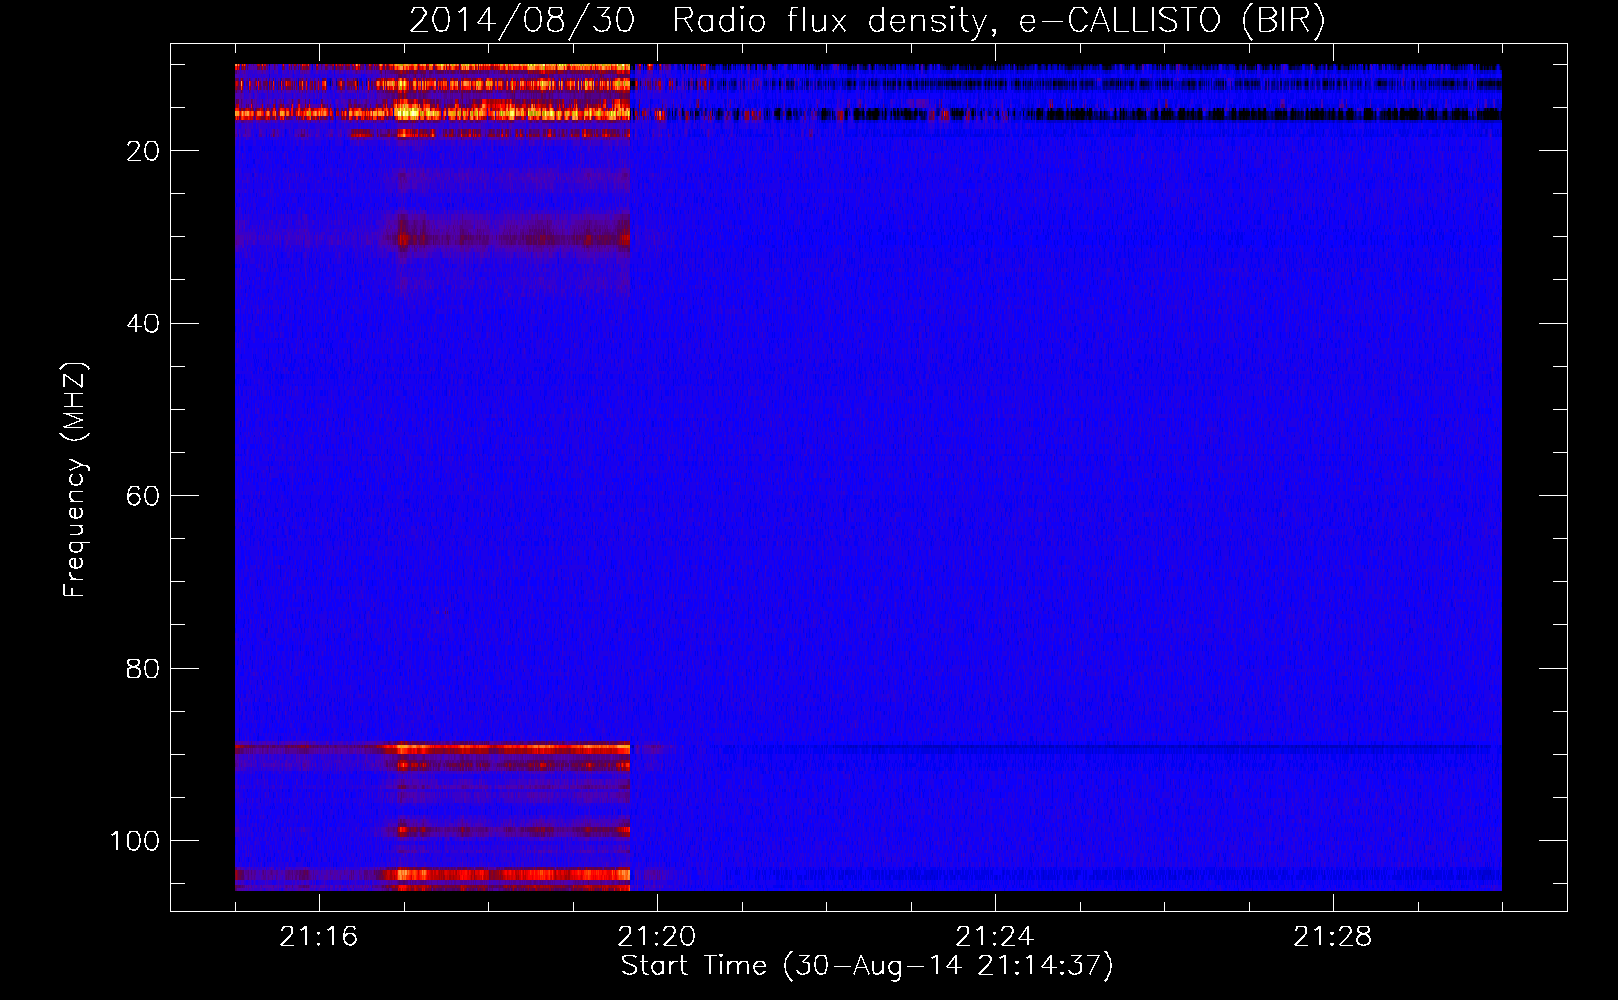1618x1000 pixels.
Task: Pick the 80 MHz frequency tick label
Action: 143,668
